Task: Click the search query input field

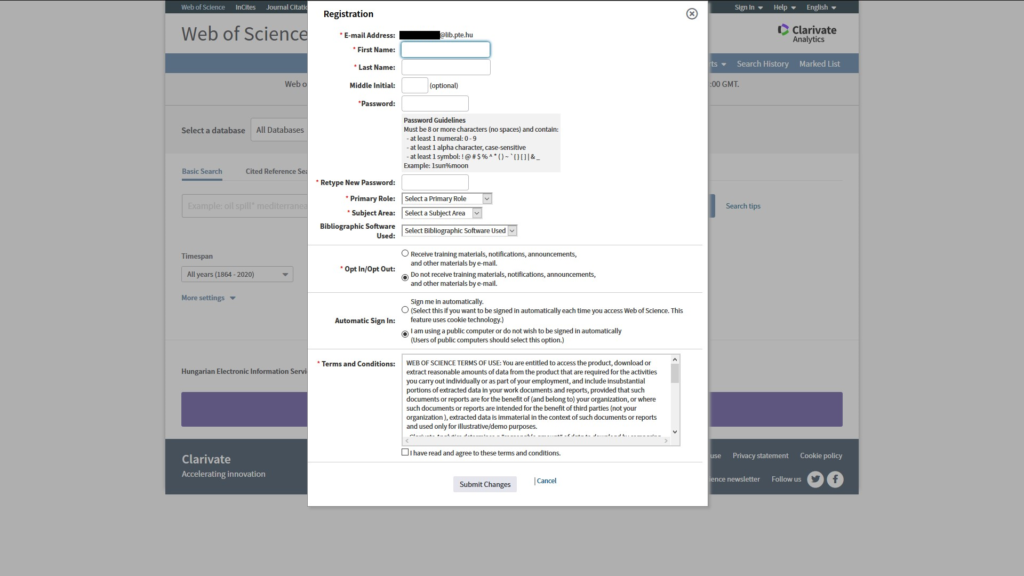Action: pyautogui.click(x=245, y=206)
